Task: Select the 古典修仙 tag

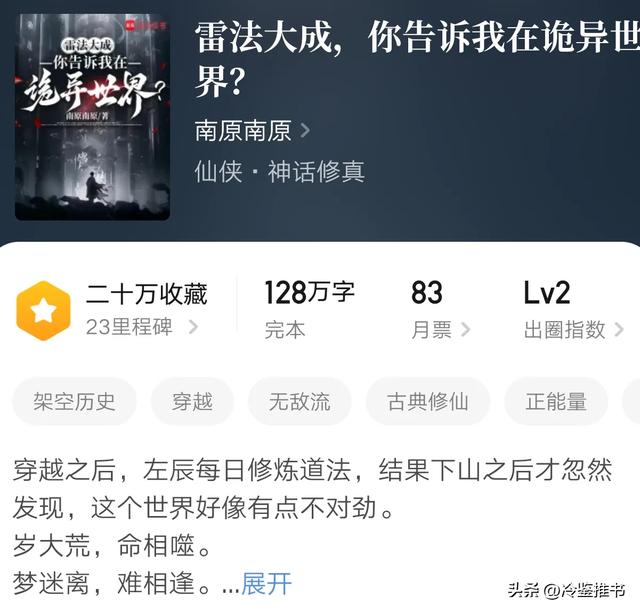Action: coord(427,402)
